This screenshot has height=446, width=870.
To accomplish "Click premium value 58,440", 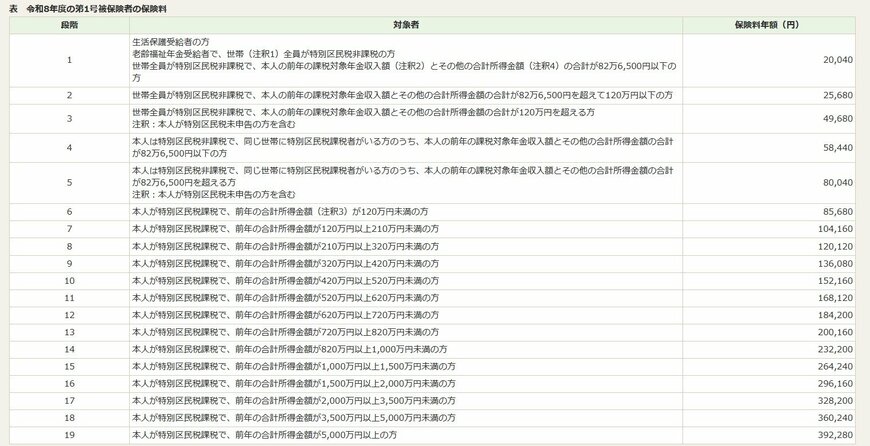I will pyautogui.click(x=838, y=148).
